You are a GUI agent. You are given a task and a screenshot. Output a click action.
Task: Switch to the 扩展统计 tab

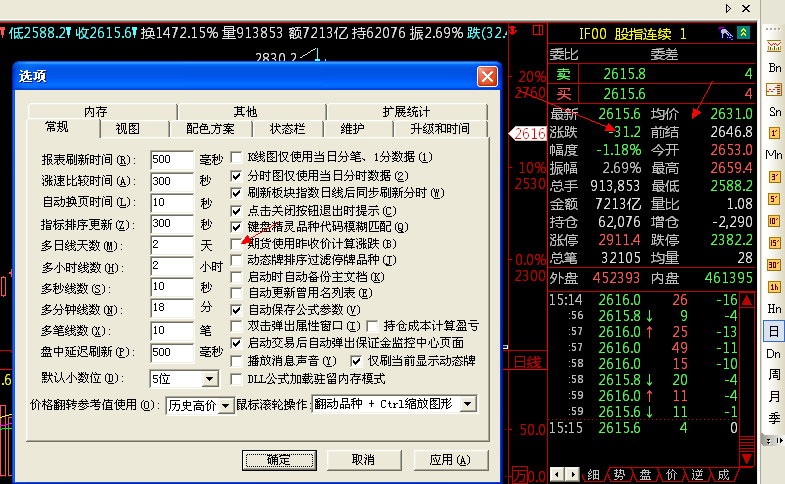406,111
